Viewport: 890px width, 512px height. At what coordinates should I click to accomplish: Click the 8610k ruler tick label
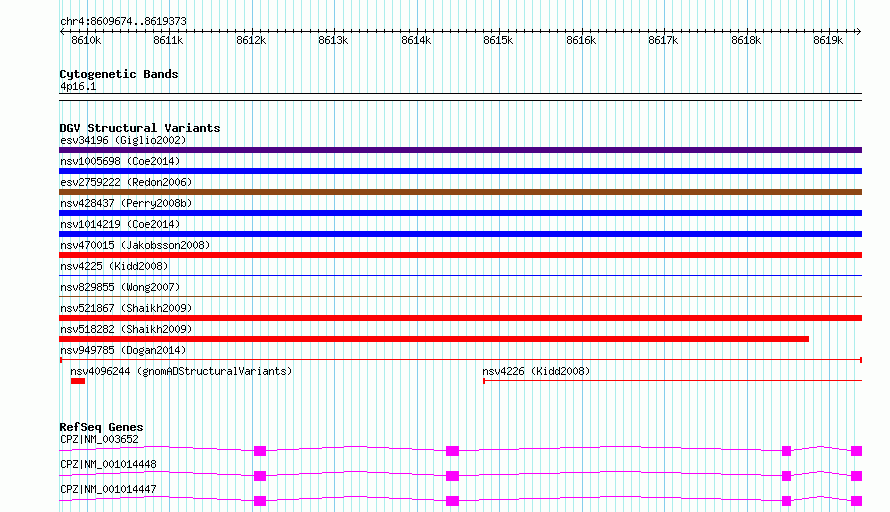click(x=86, y=40)
